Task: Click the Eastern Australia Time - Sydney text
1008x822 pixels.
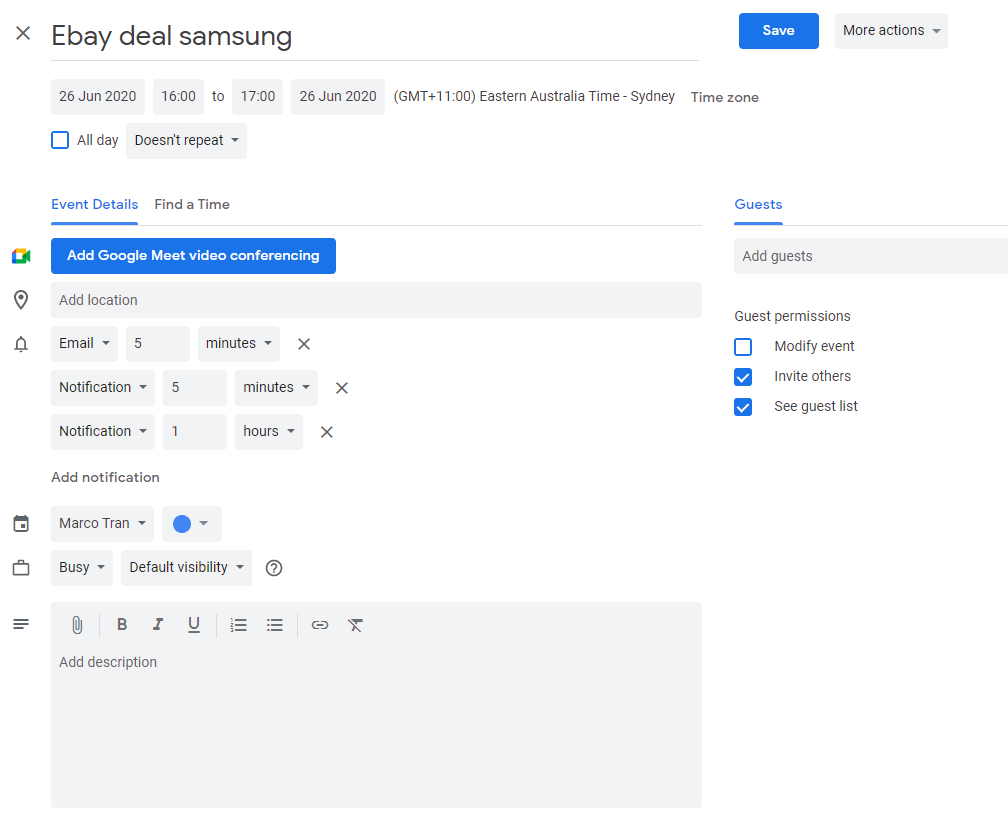Action: (534, 96)
